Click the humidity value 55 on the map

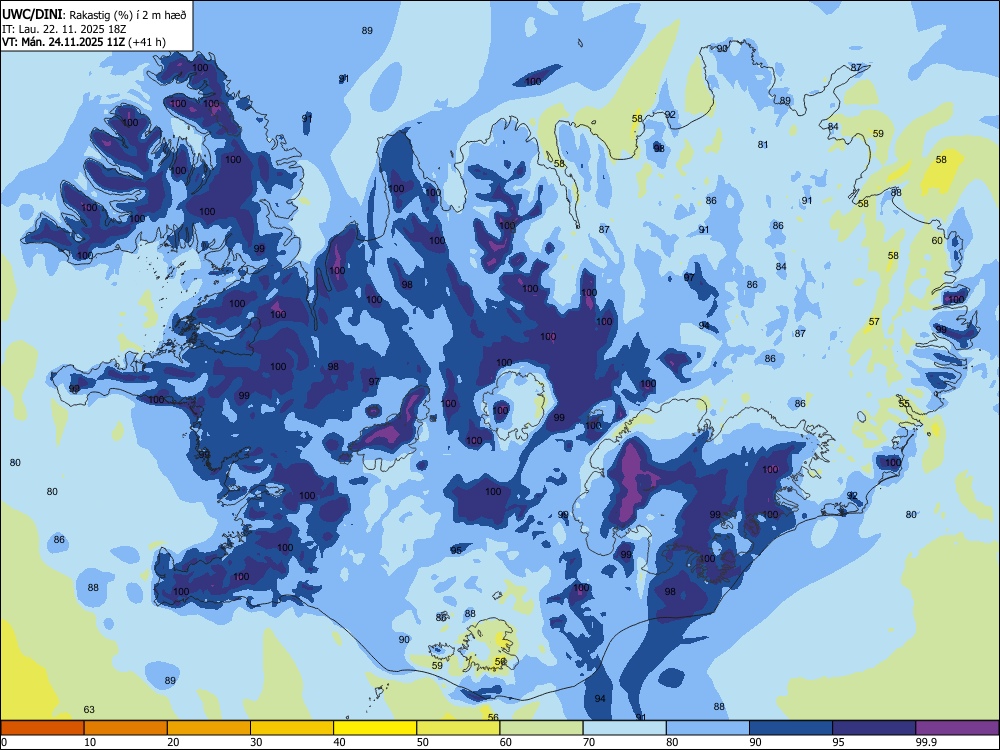pyautogui.click(x=904, y=404)
